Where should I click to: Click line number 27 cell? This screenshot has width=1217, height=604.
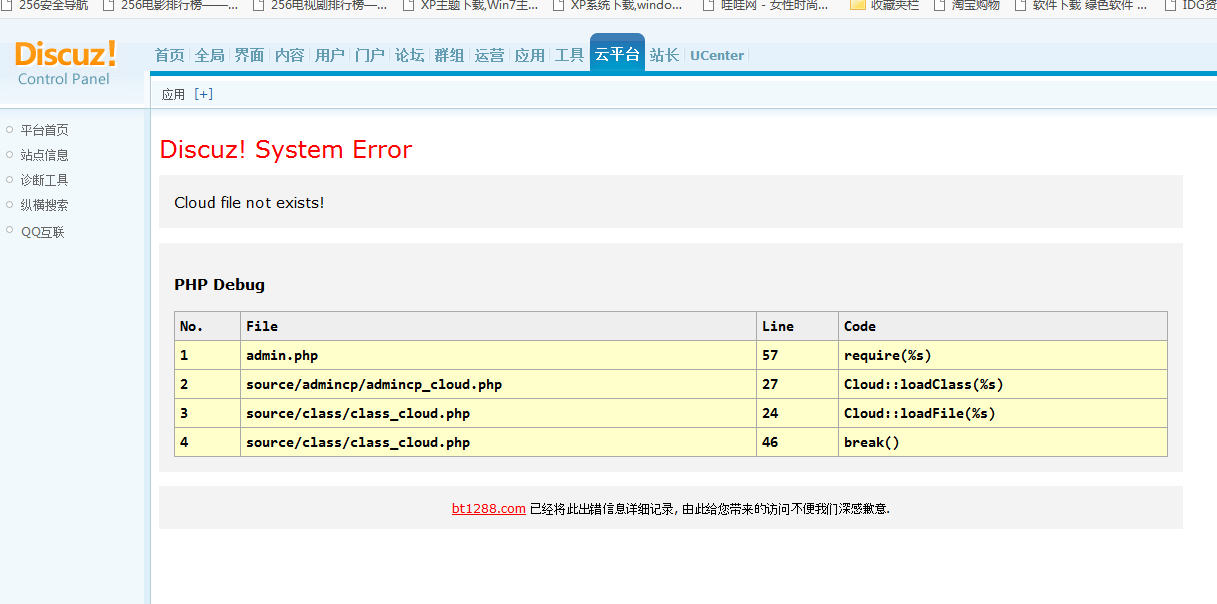797,384
